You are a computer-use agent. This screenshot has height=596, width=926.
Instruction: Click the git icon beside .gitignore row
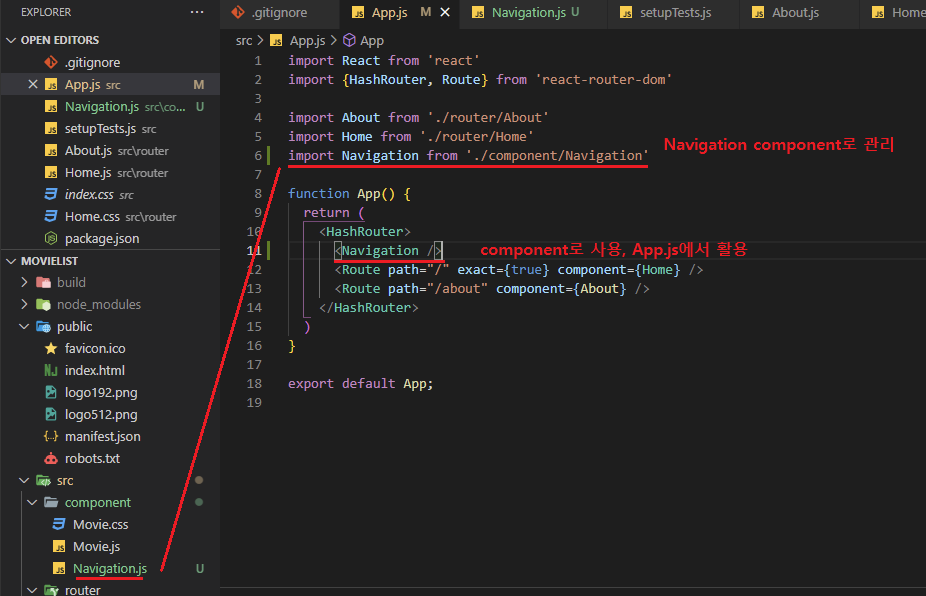51,62
